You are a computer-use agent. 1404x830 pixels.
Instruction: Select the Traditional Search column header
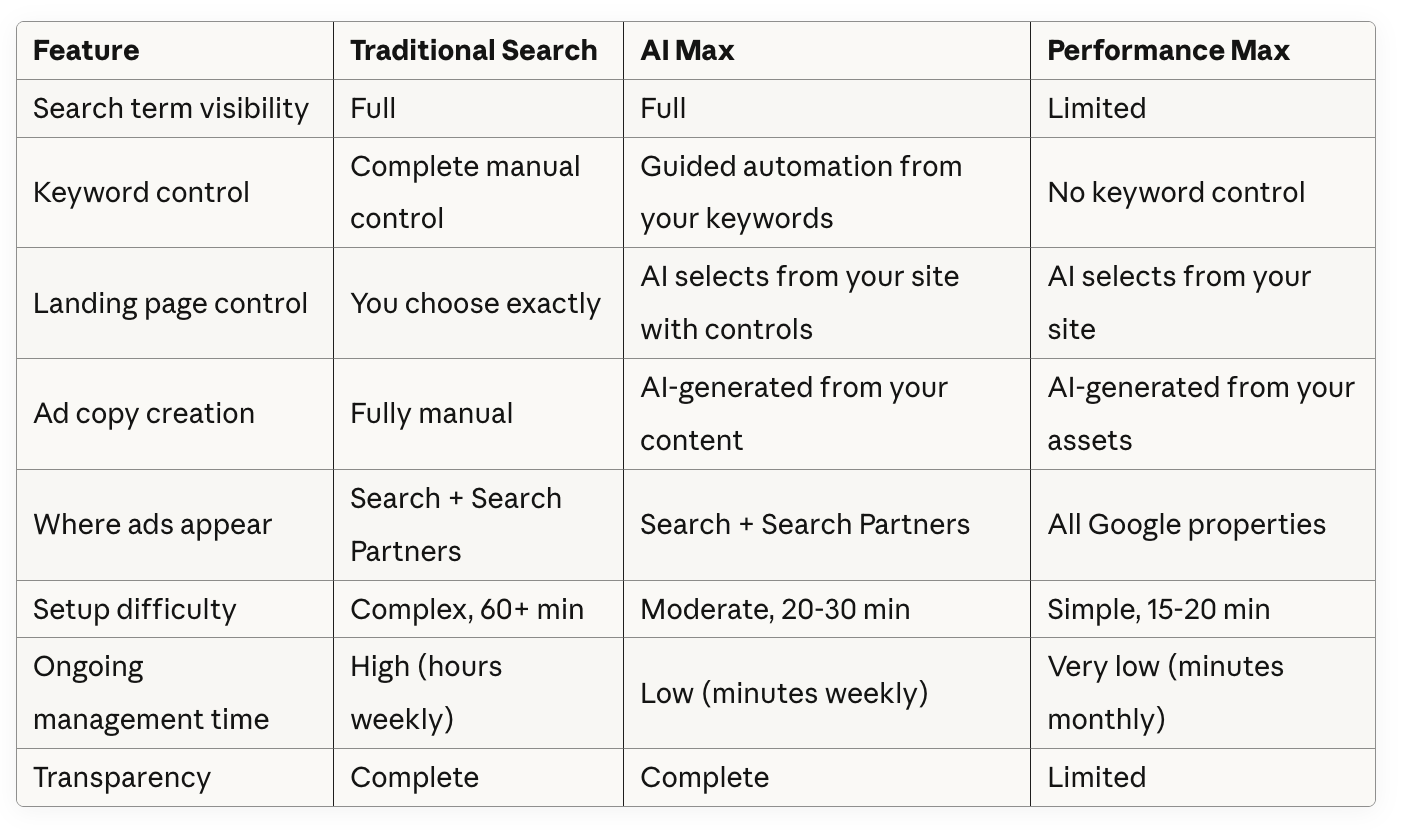coord(474,51)
